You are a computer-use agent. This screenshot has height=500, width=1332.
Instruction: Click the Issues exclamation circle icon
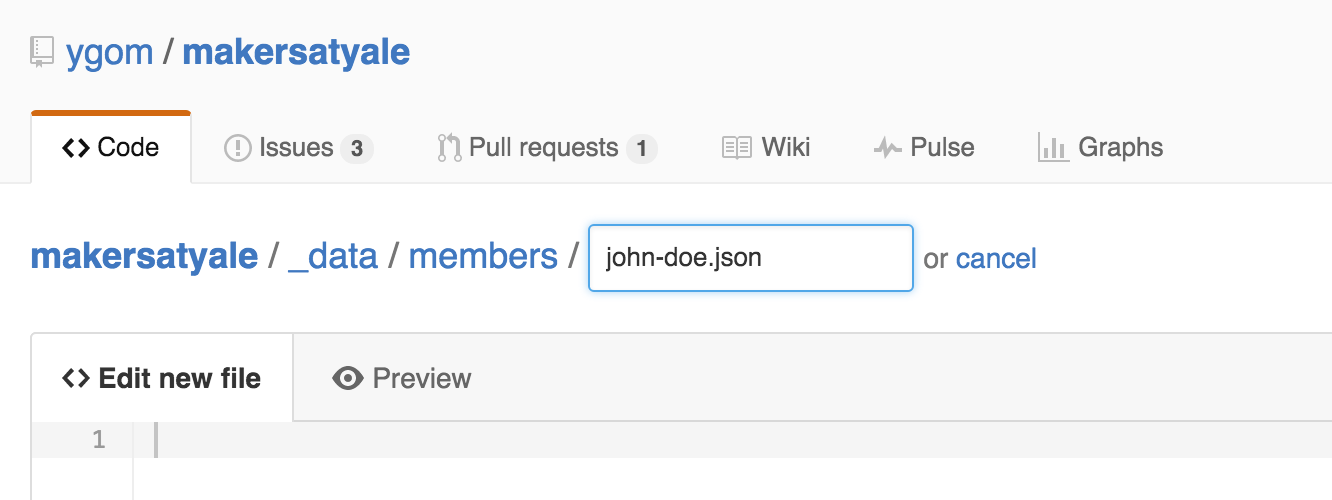click(238, 149)
